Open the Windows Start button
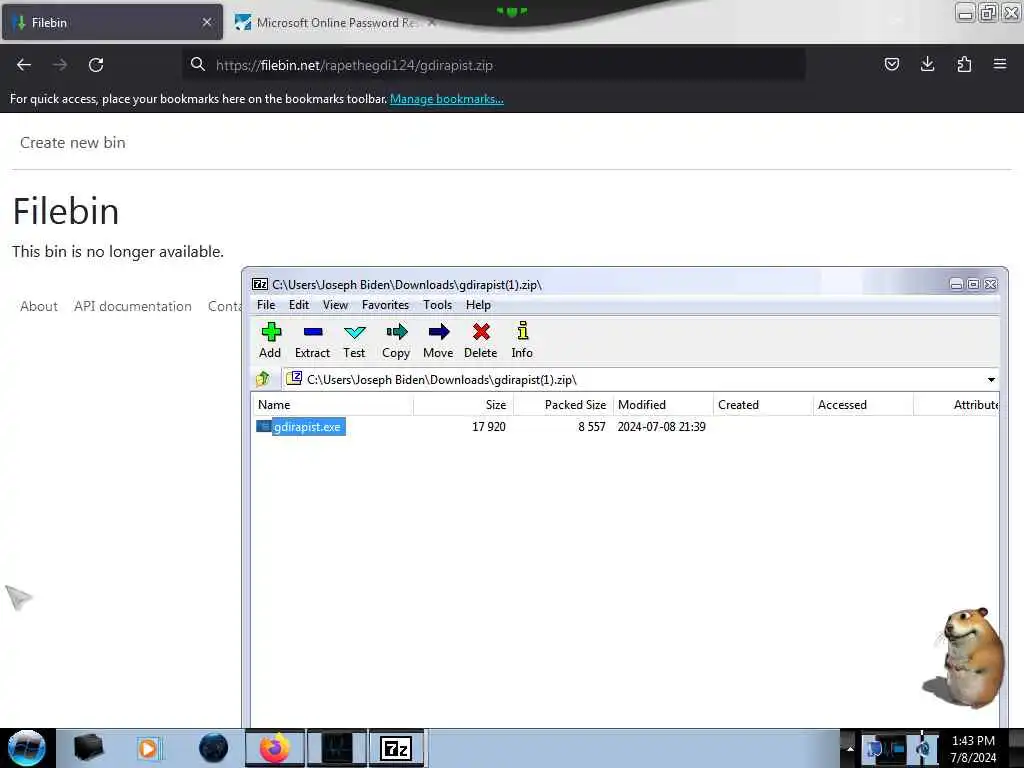The image size is (1024, 768). 27,748
